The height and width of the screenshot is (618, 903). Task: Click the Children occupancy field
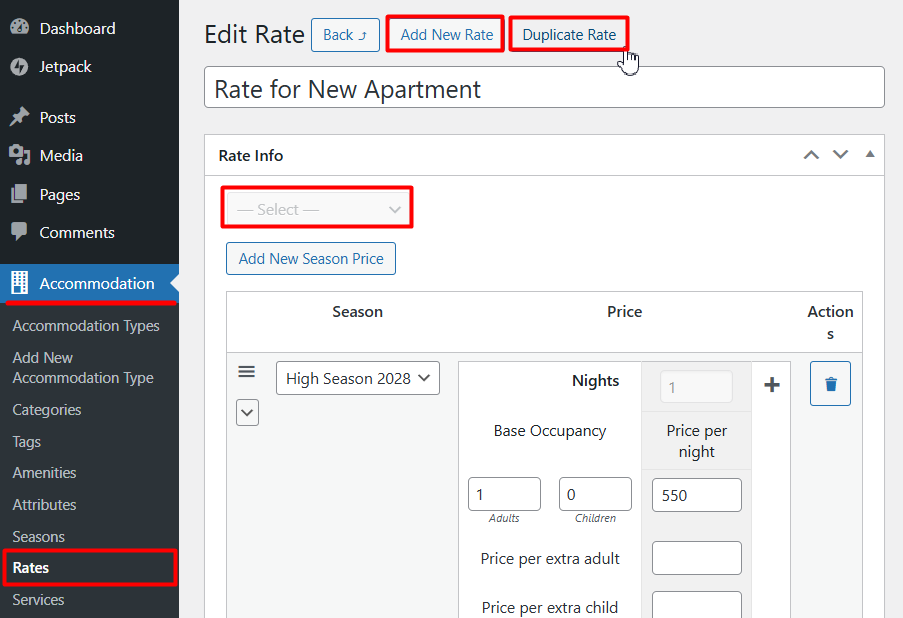pyautogui.click(x=595, y=494)
